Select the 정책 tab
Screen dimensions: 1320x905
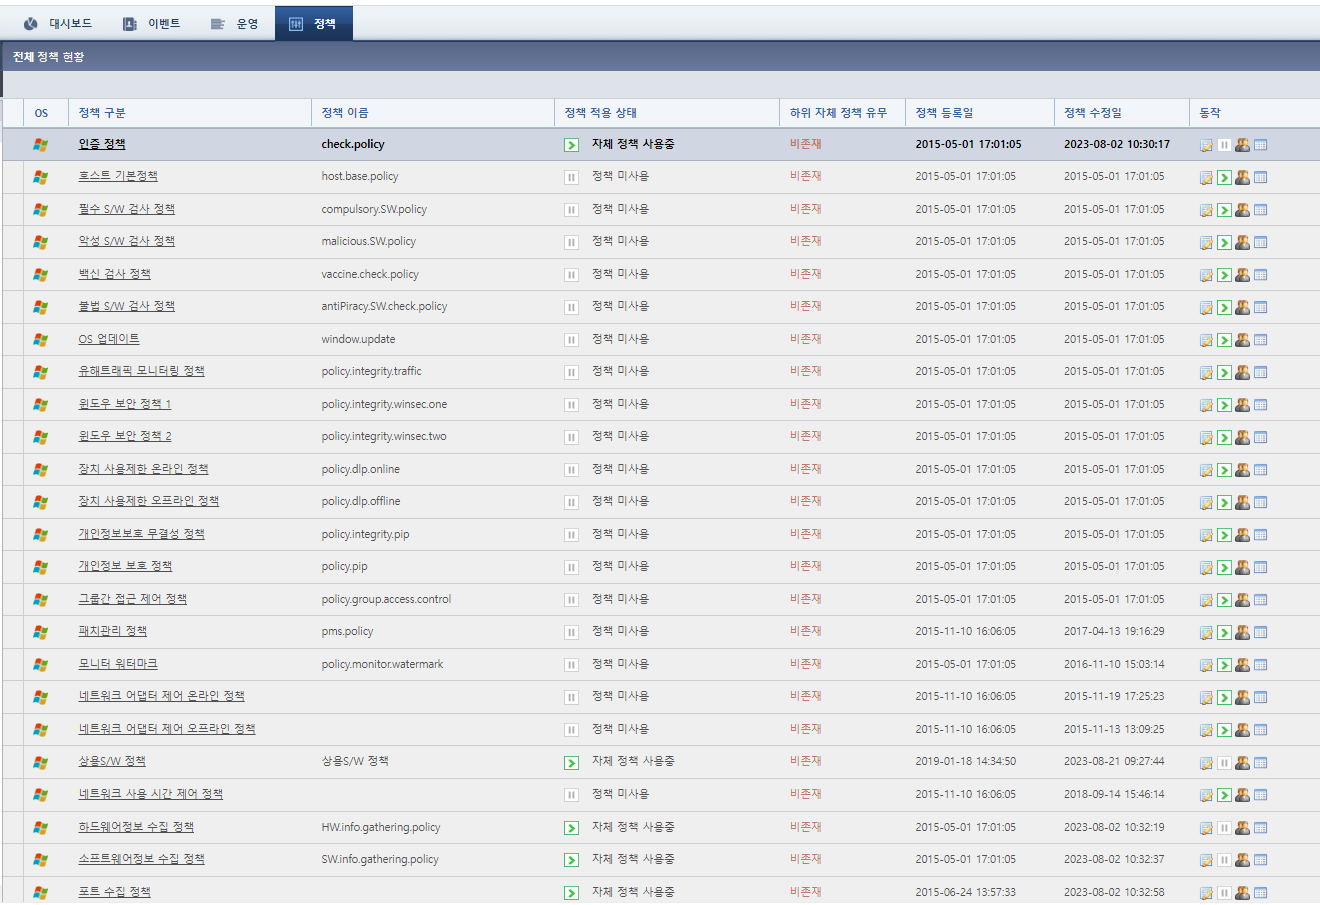click(314, 23)
